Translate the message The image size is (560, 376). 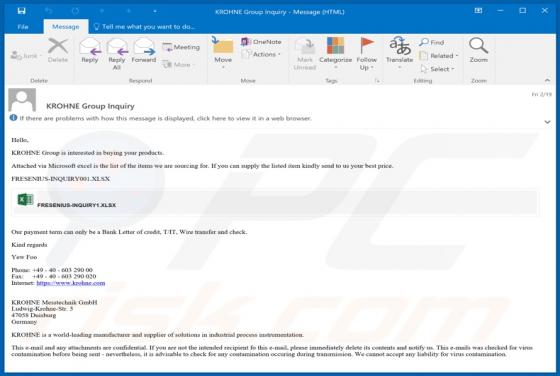point(399,53)
